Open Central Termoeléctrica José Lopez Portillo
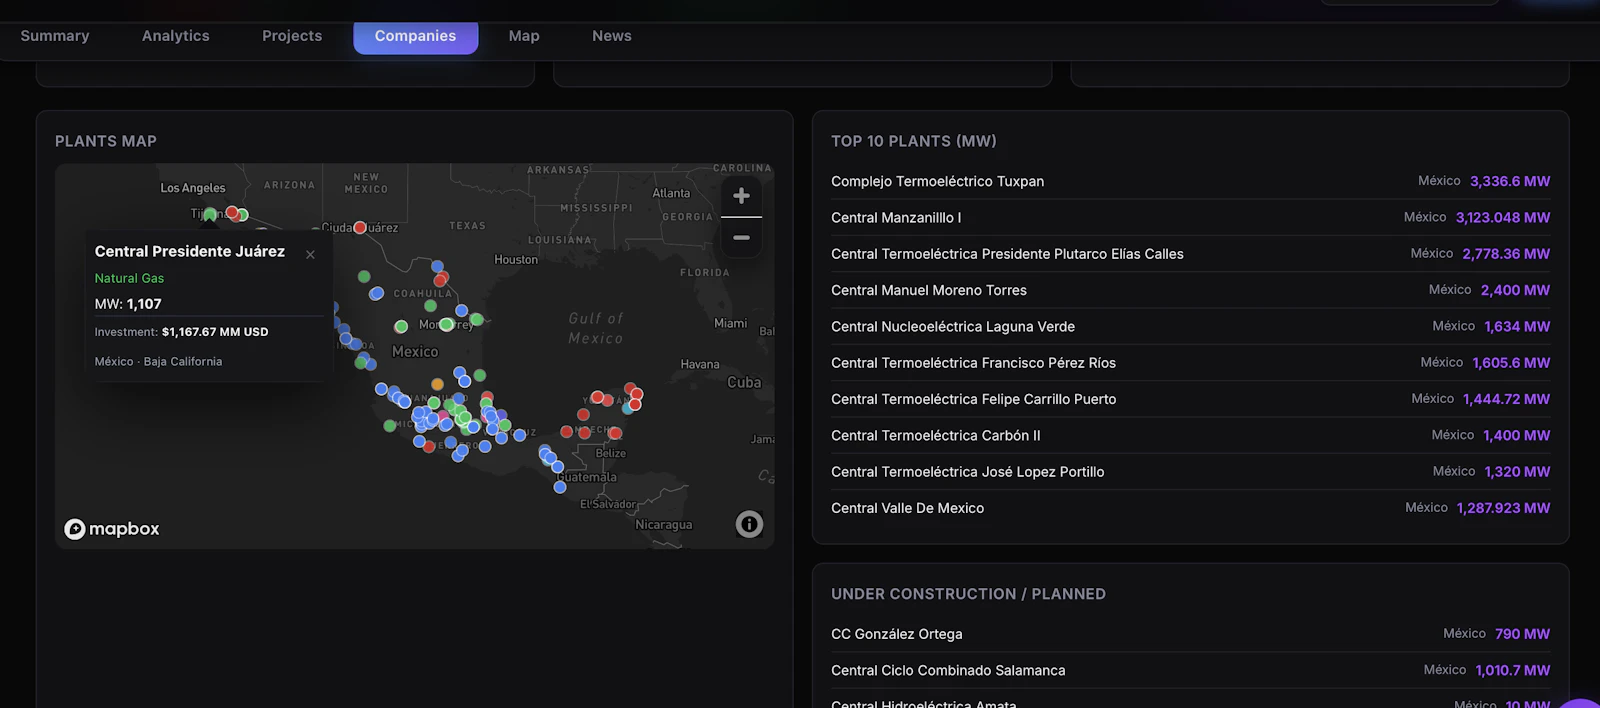Screen dimensions: 1600x708 click(x=1190, y=472)
